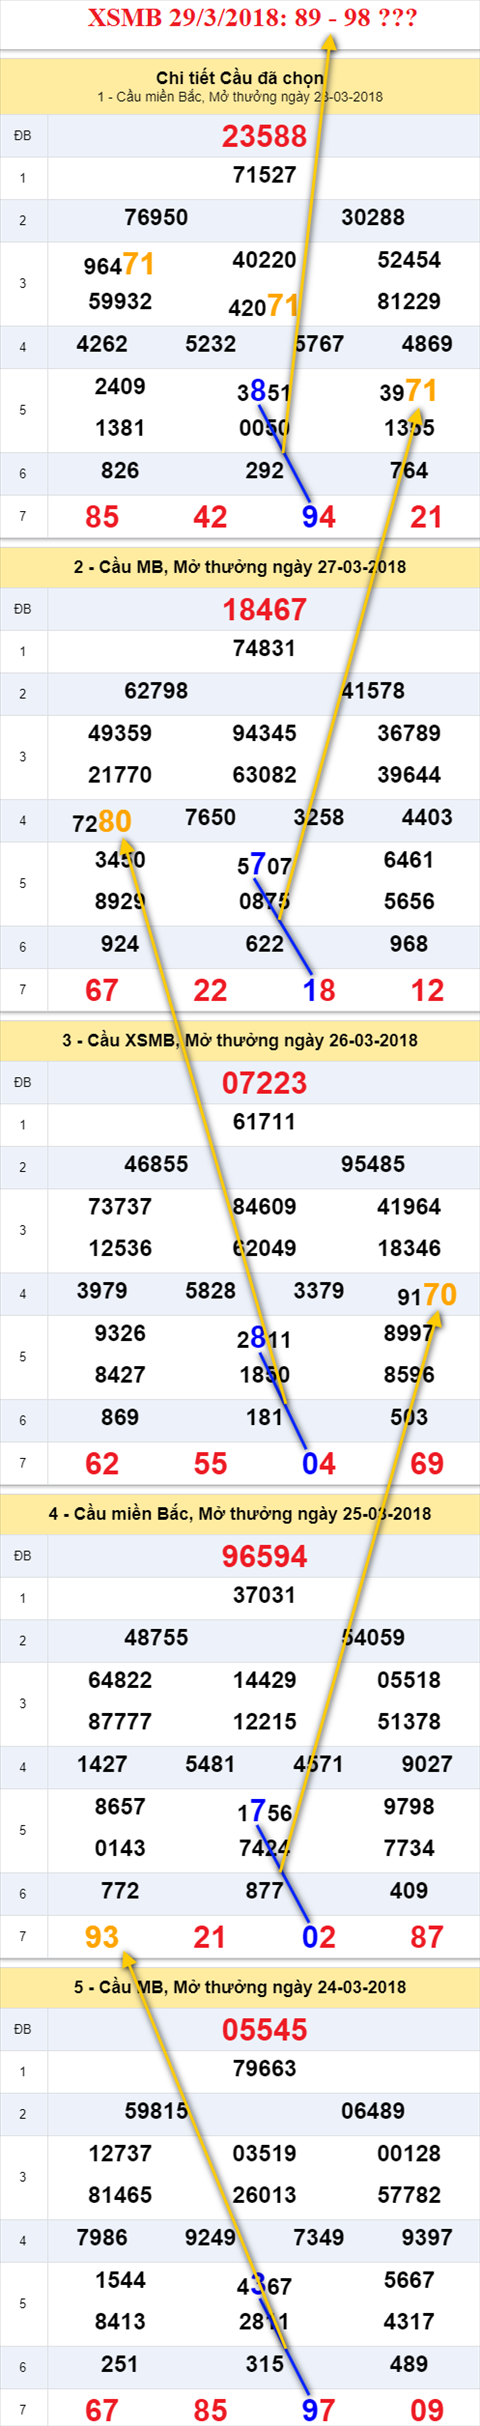Select first prize number 71527
Image resolution: width=480 pixels, height=2426 pixels.
(x=264, y=175)
